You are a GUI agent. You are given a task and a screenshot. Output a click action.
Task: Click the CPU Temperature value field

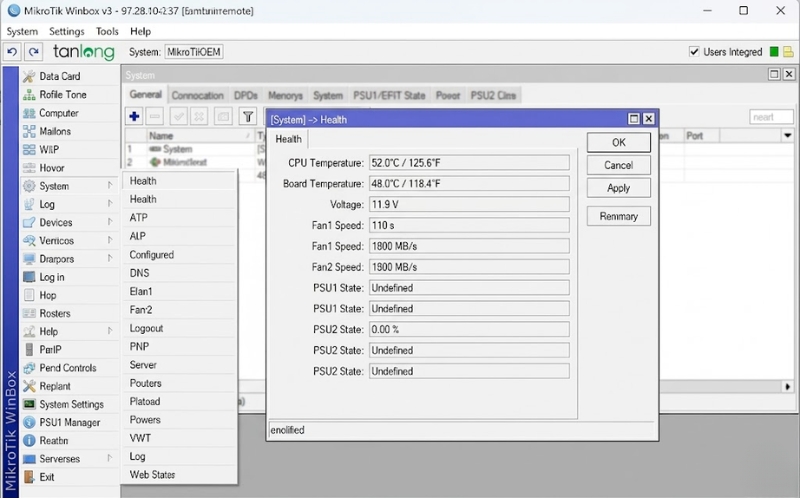coord(468,162)
